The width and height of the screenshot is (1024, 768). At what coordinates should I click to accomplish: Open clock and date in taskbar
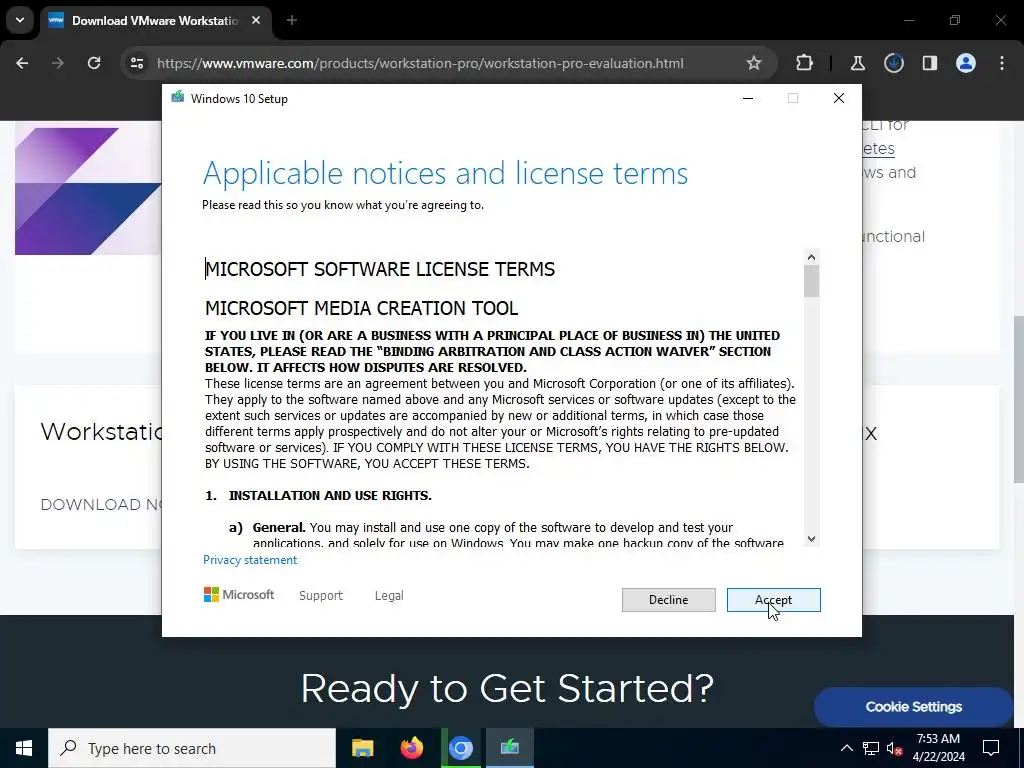(938, 748)
